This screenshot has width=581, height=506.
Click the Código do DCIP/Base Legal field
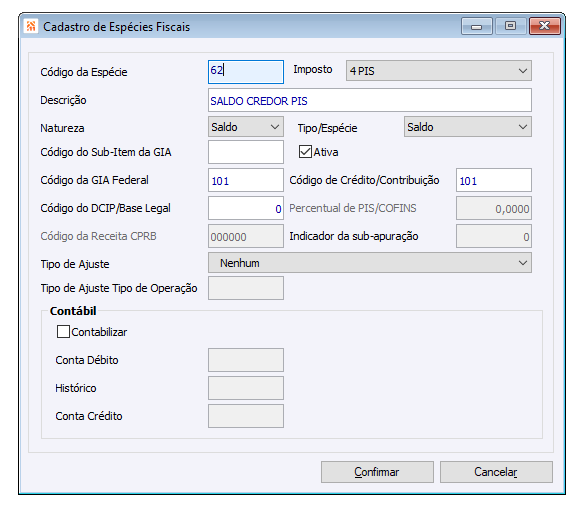pyautogui.click(x=246, y=208)
